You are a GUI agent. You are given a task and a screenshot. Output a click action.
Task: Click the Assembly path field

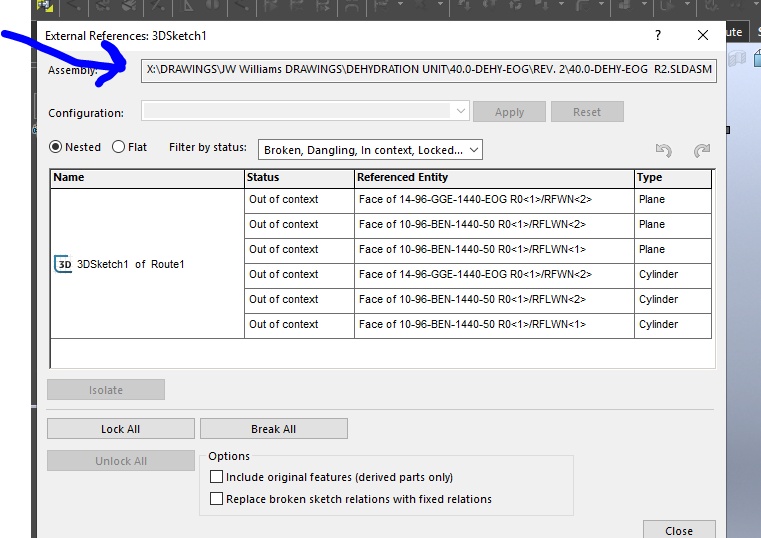(x=429, y=70)
